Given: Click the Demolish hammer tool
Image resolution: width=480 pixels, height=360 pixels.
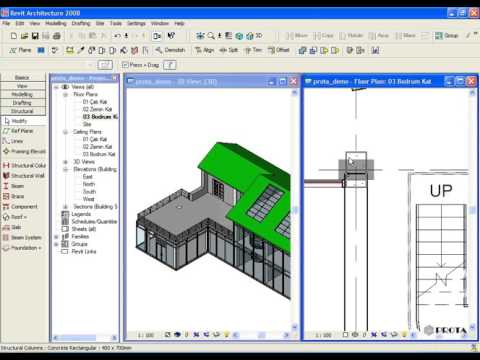Looking at the screenshot, I should pos(170,50).
